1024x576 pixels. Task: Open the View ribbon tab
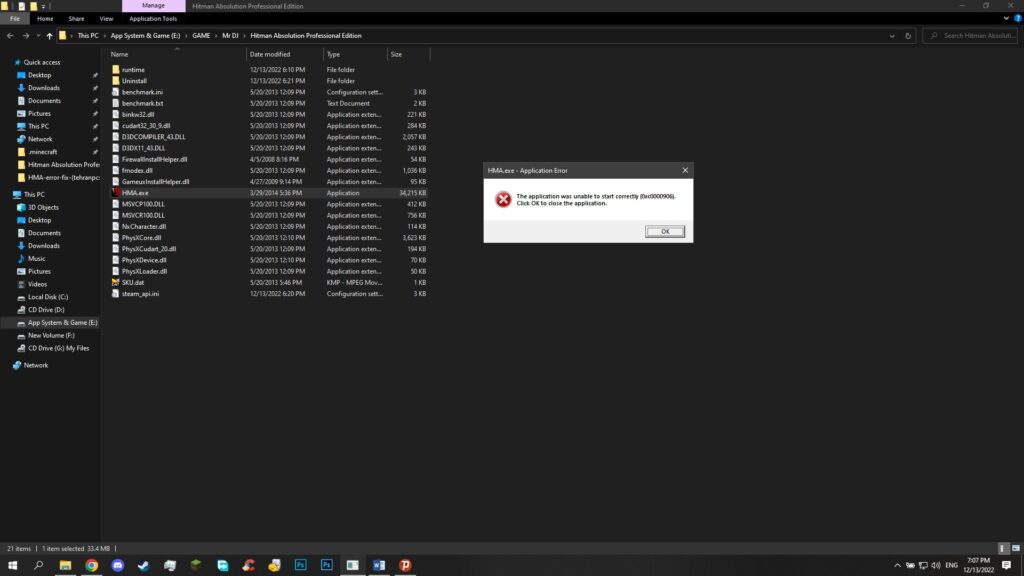(x=106, y=18)
